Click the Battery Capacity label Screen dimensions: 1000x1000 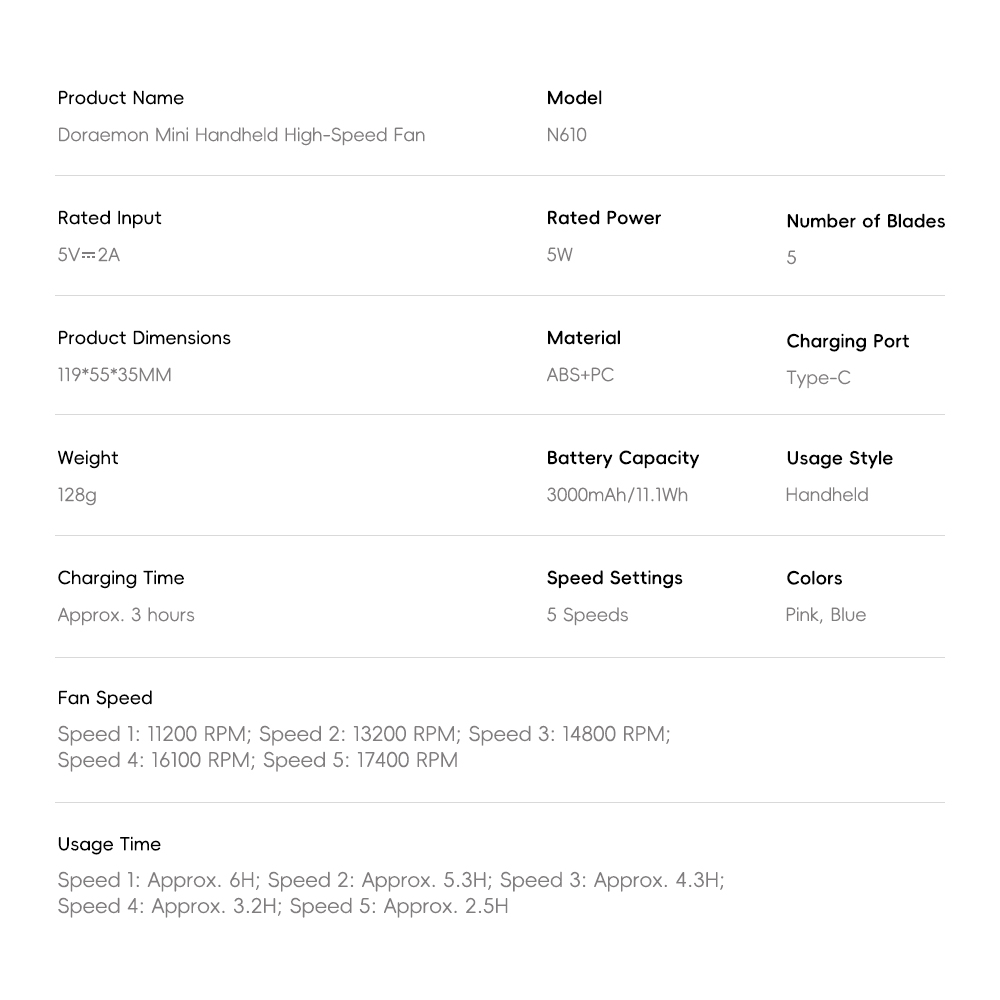pyautogui.click(x=622, y=458)
